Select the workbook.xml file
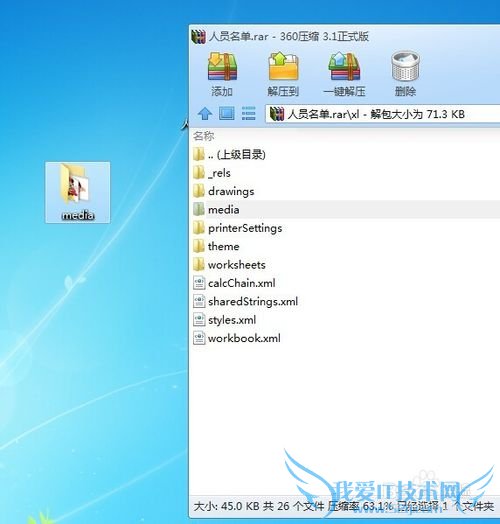500x524 pixels. point(346,338)
